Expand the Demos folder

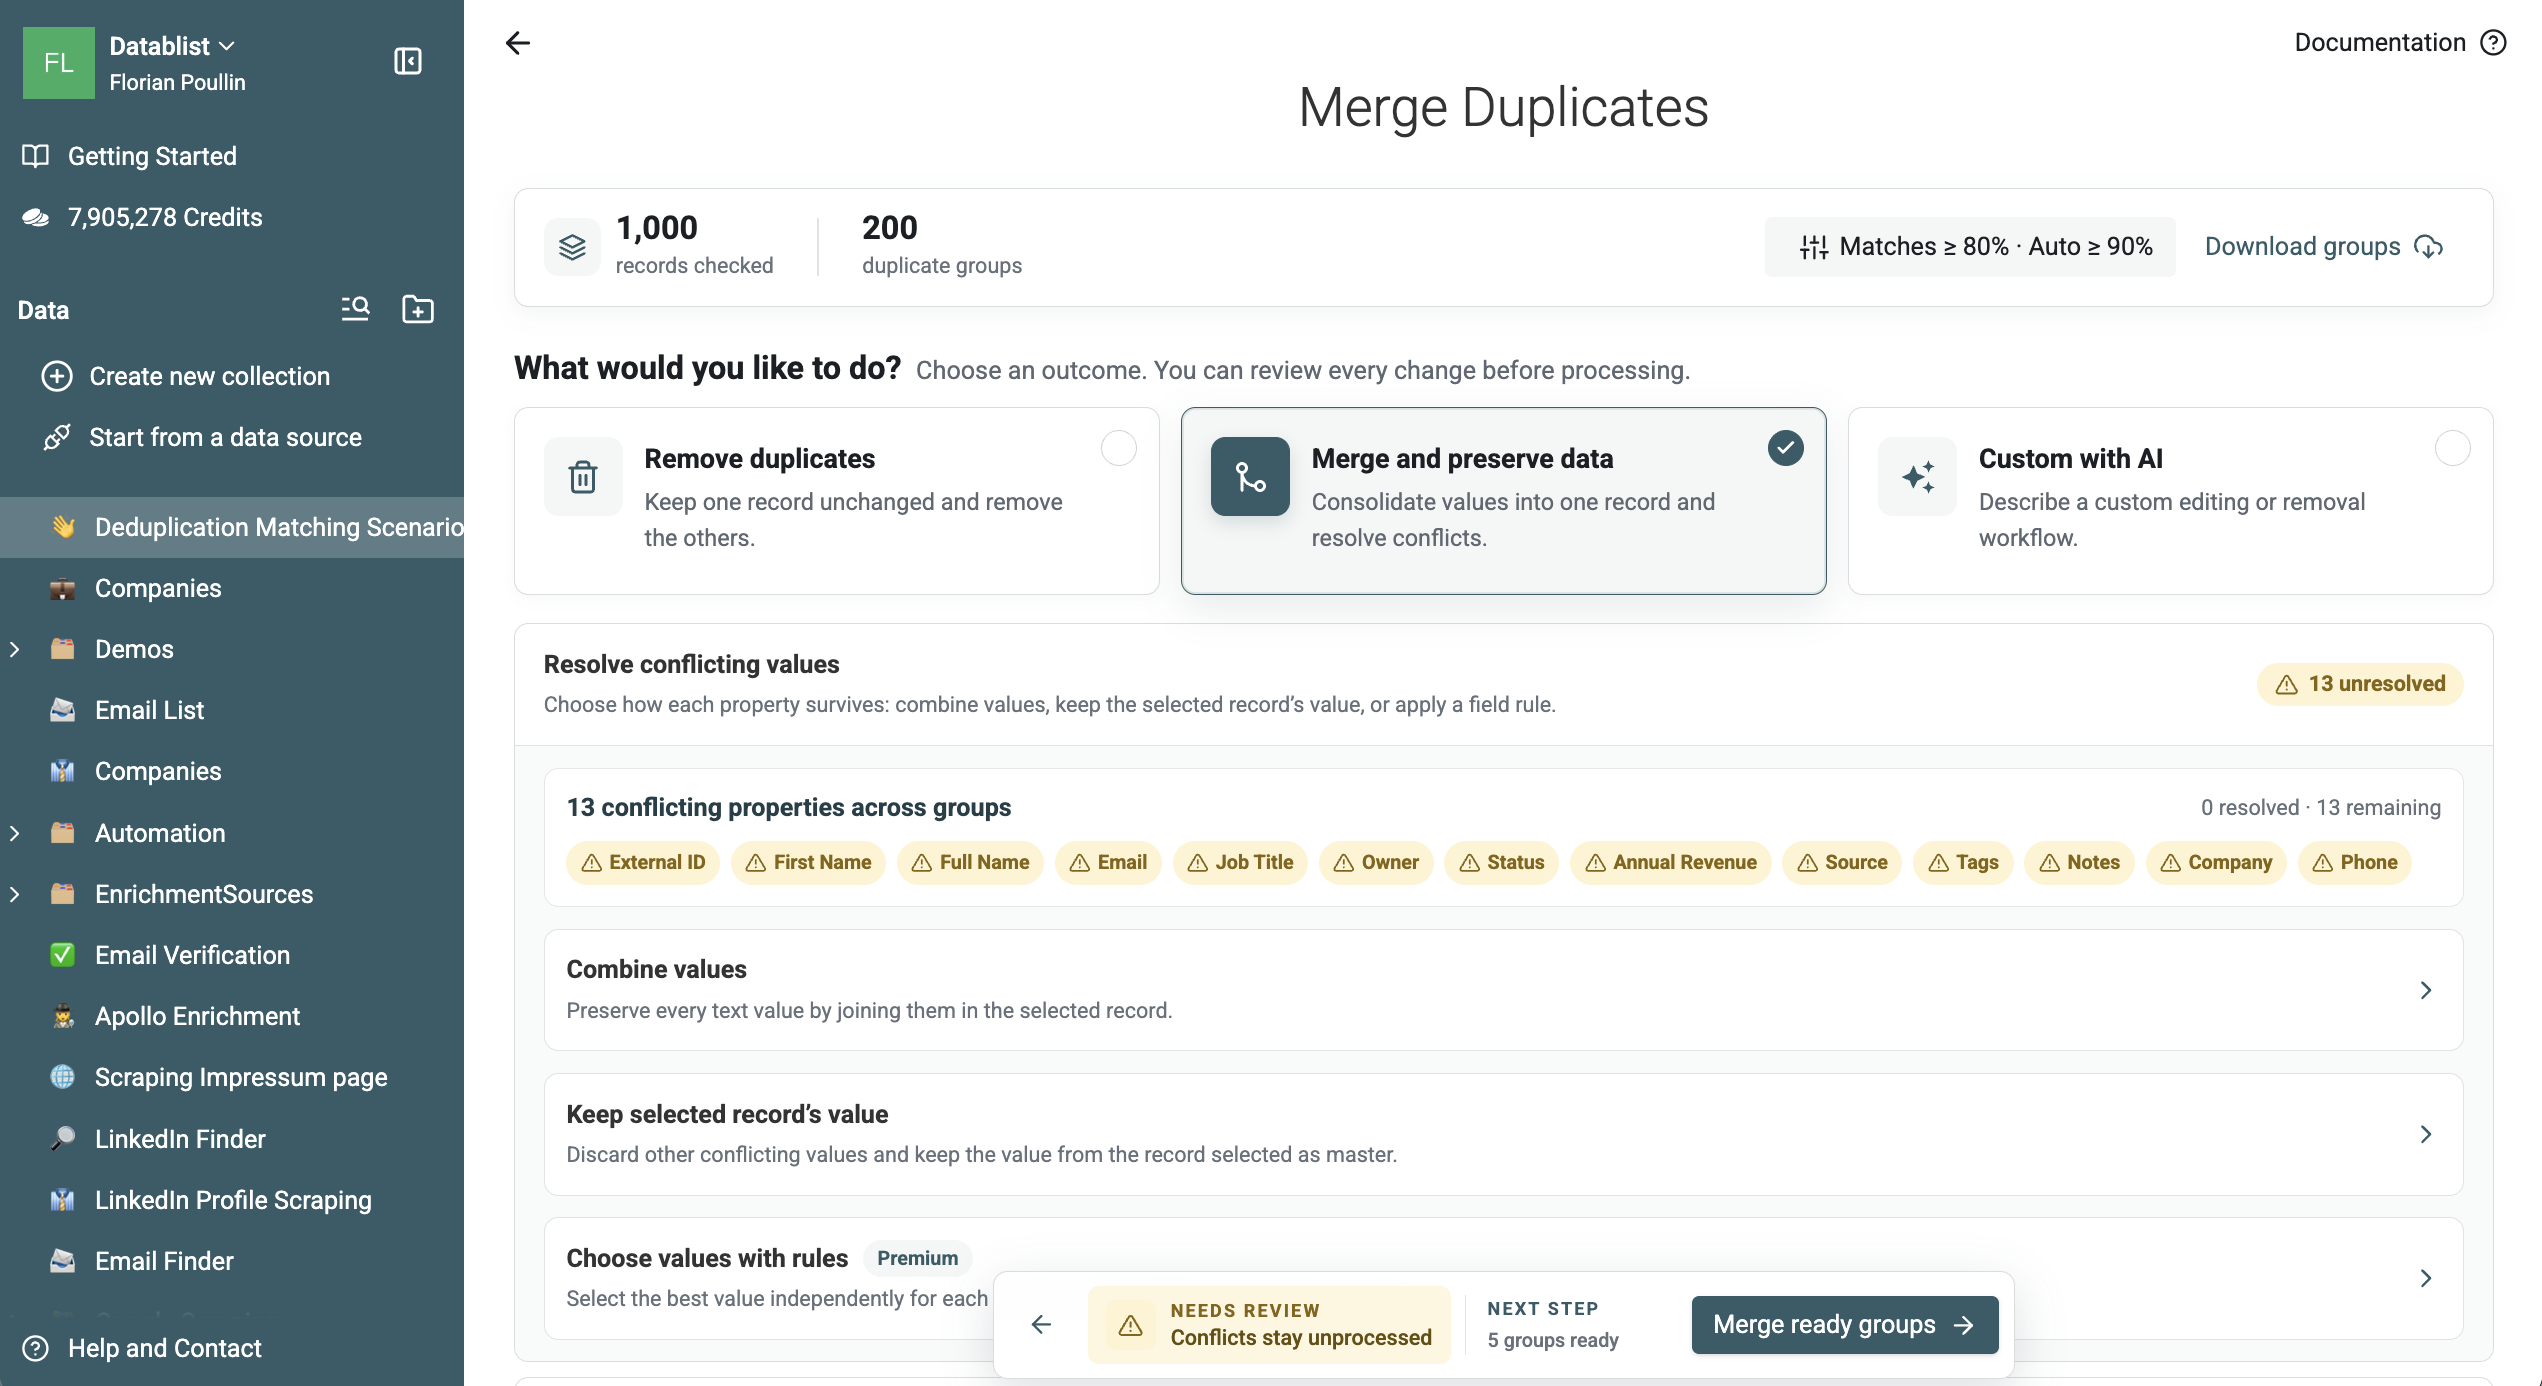tap(15, 649)
